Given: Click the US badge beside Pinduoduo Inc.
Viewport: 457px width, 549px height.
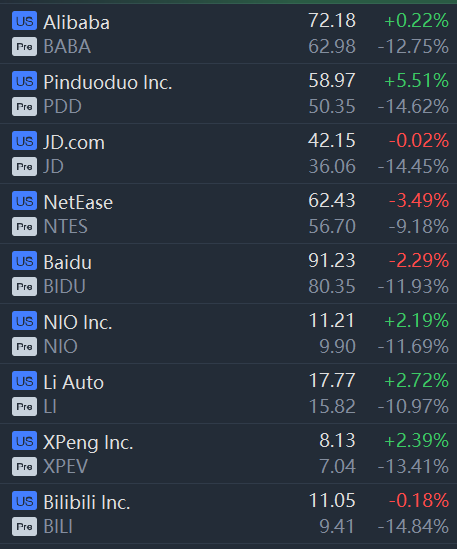Looking at the screenshot, I should pyautogui.click(x=25, y=81).
